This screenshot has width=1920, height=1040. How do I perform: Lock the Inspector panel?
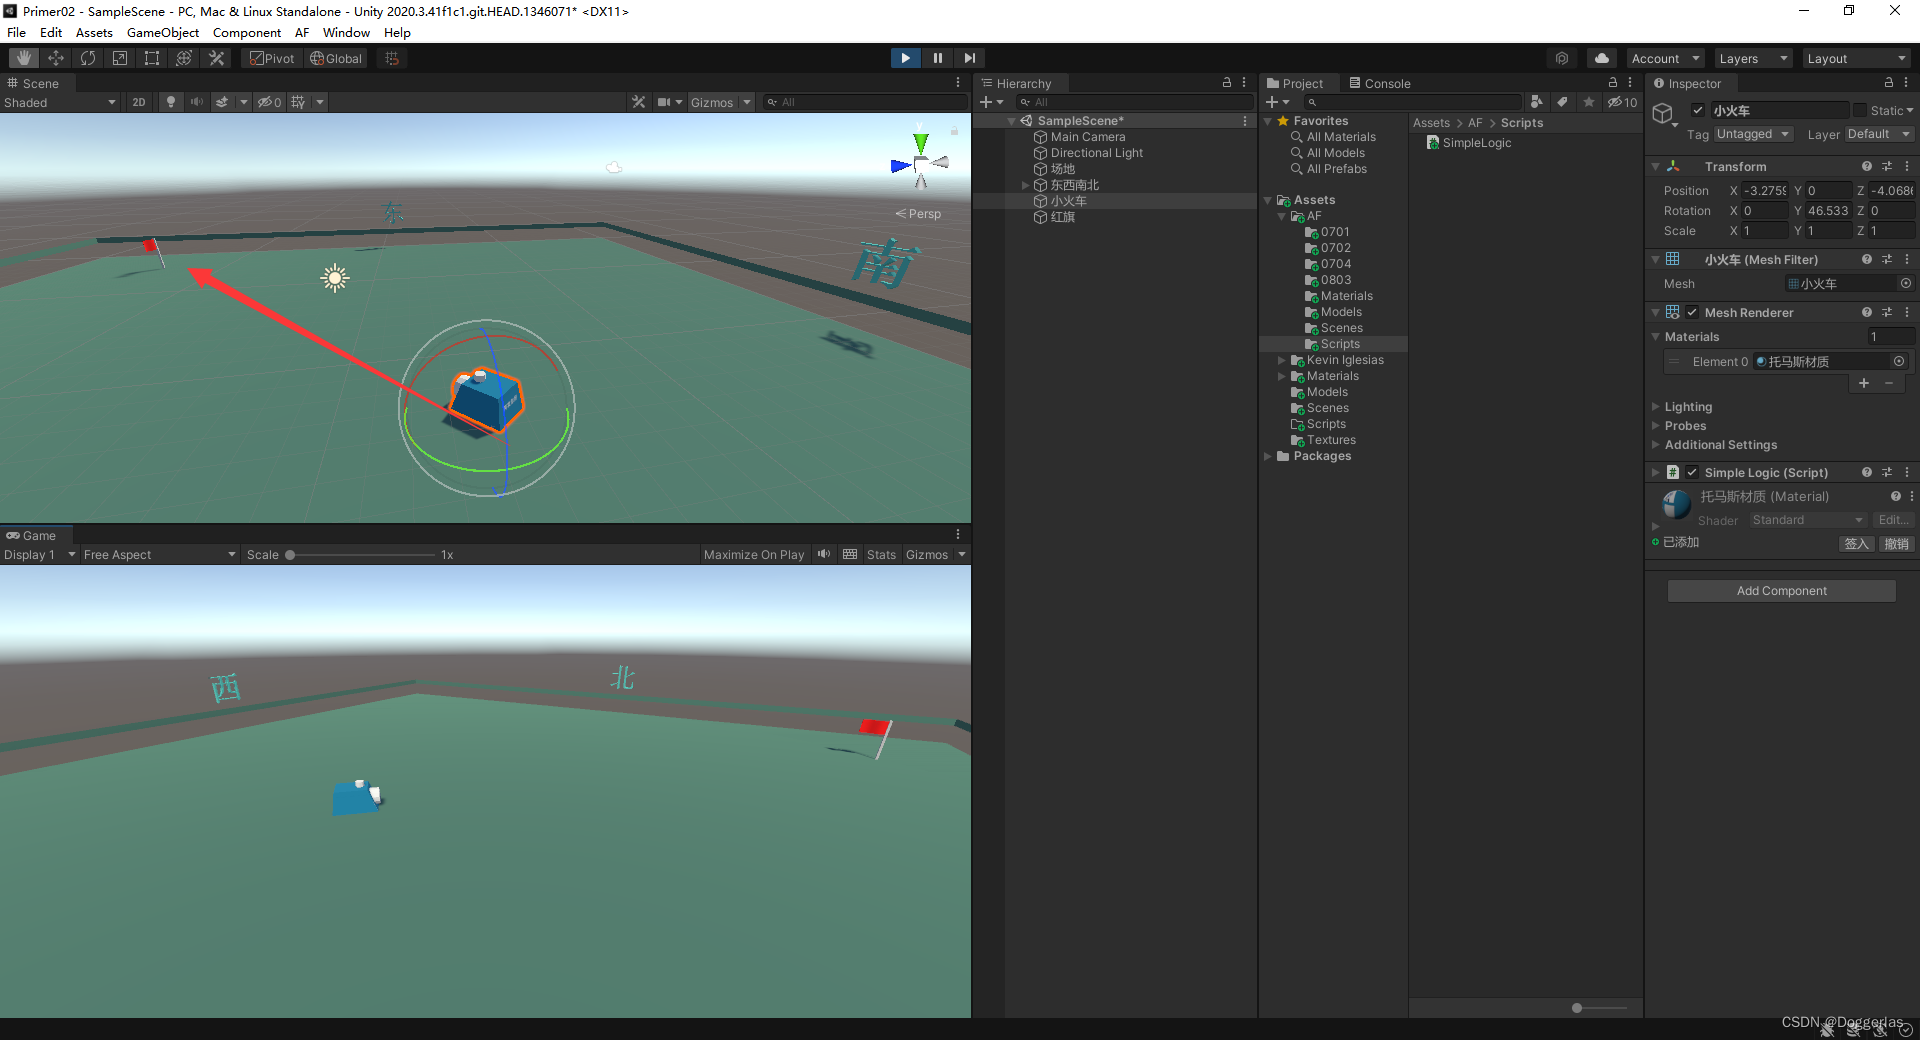pyautogui.click(x=1888, y=83)
